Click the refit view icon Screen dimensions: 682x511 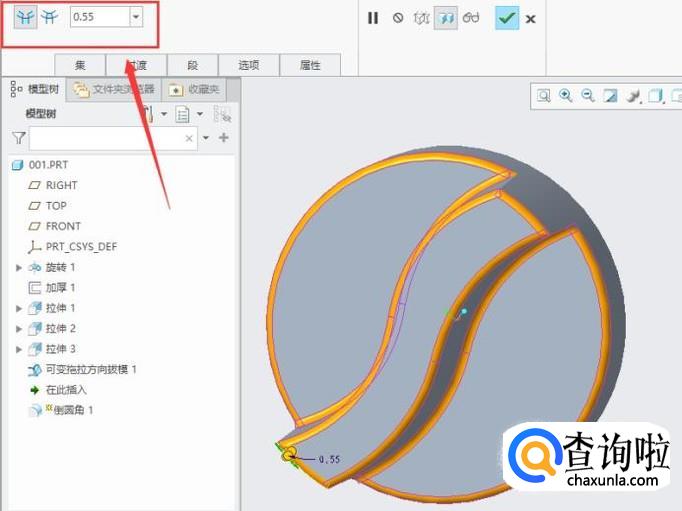(543, 95)
